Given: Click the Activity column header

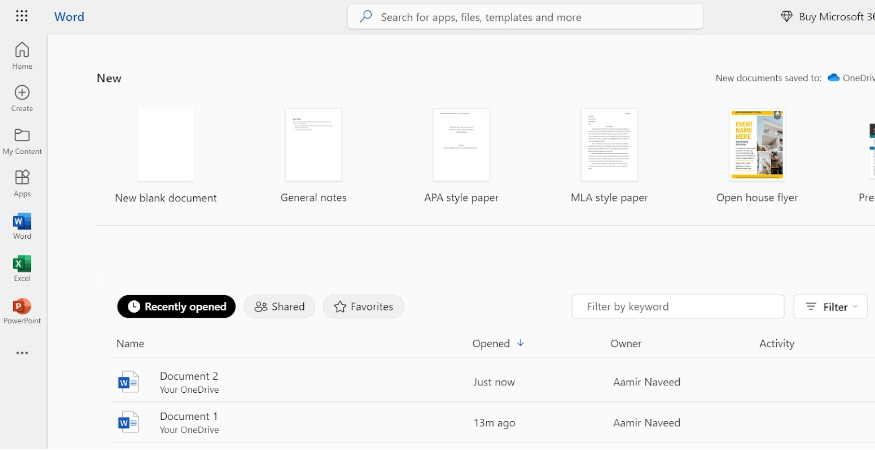Looking at the screenshot, I should point(776,343).
